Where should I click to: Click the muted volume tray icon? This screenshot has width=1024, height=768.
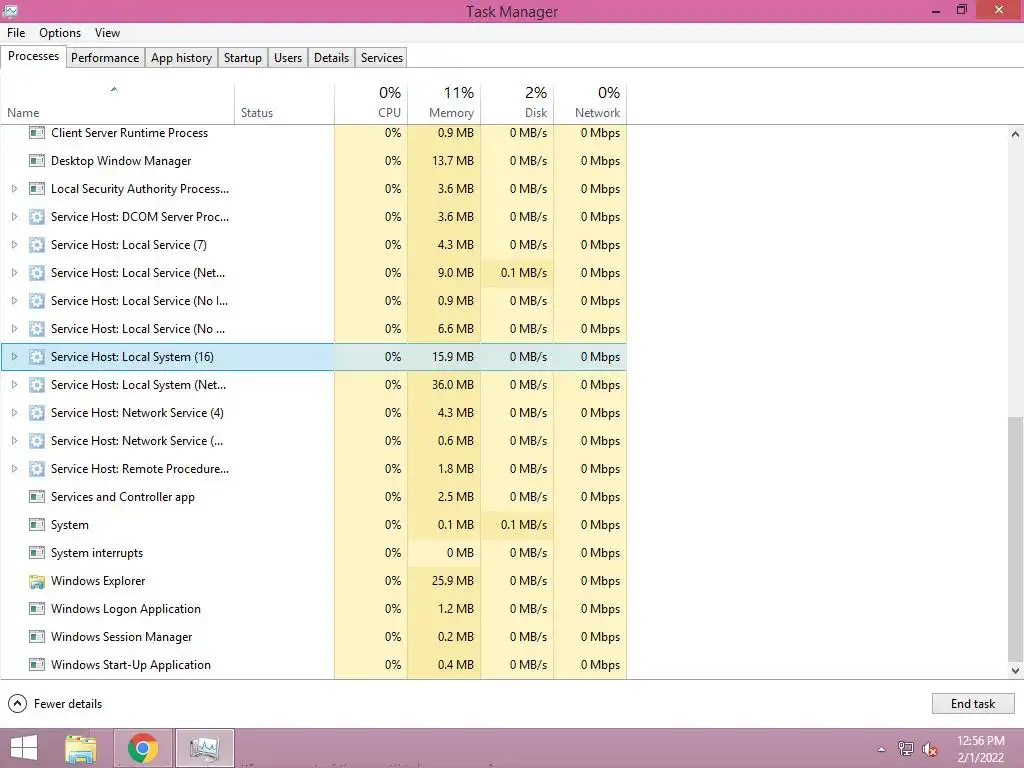pos(929,749)
